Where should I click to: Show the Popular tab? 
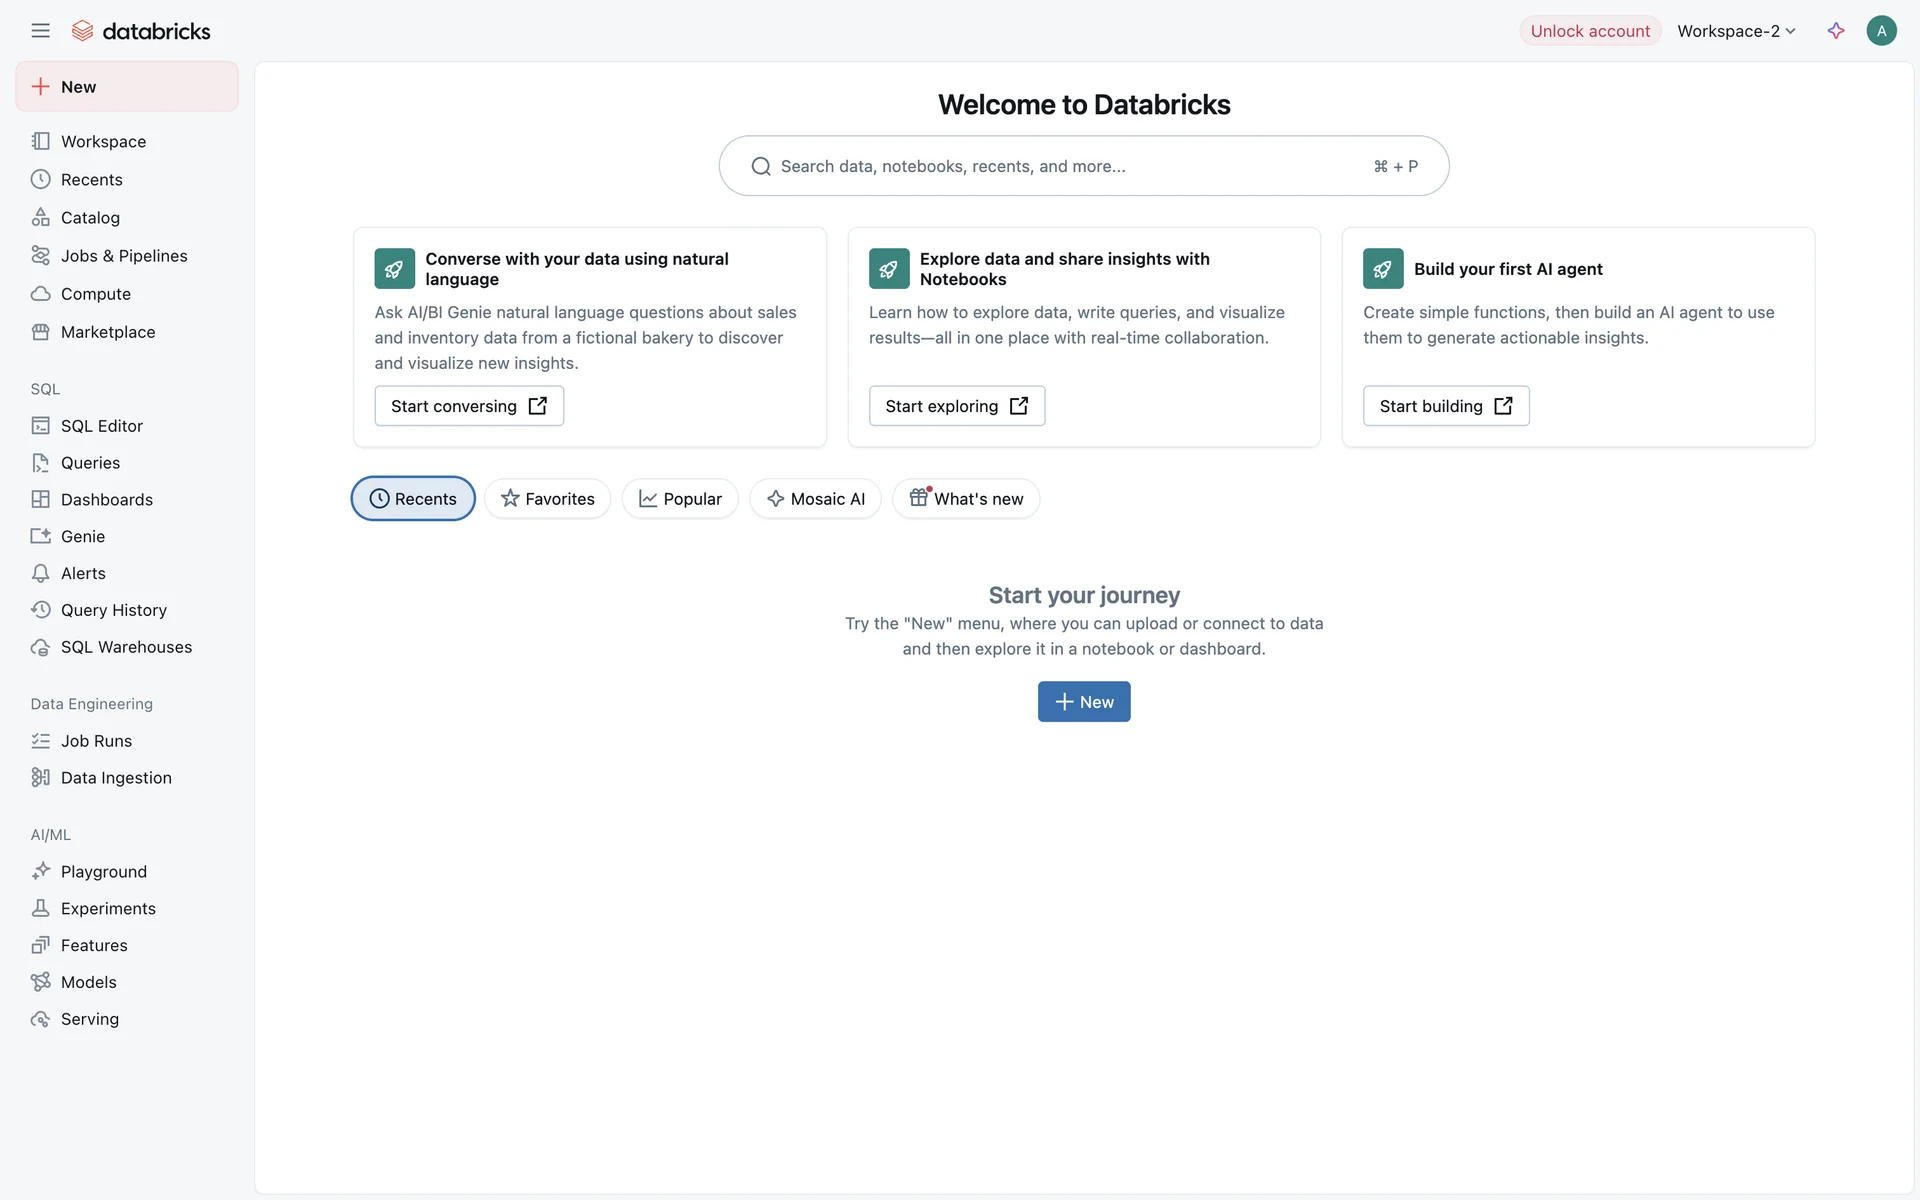point(680,499)
